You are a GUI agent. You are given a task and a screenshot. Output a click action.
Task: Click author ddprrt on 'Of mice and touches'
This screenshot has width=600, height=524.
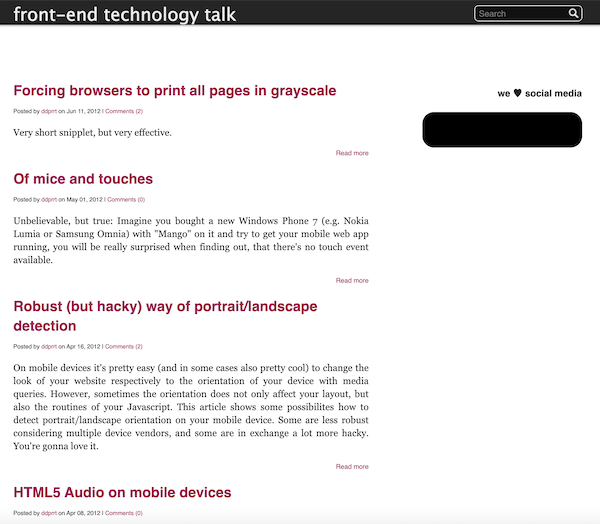point(49,199)
